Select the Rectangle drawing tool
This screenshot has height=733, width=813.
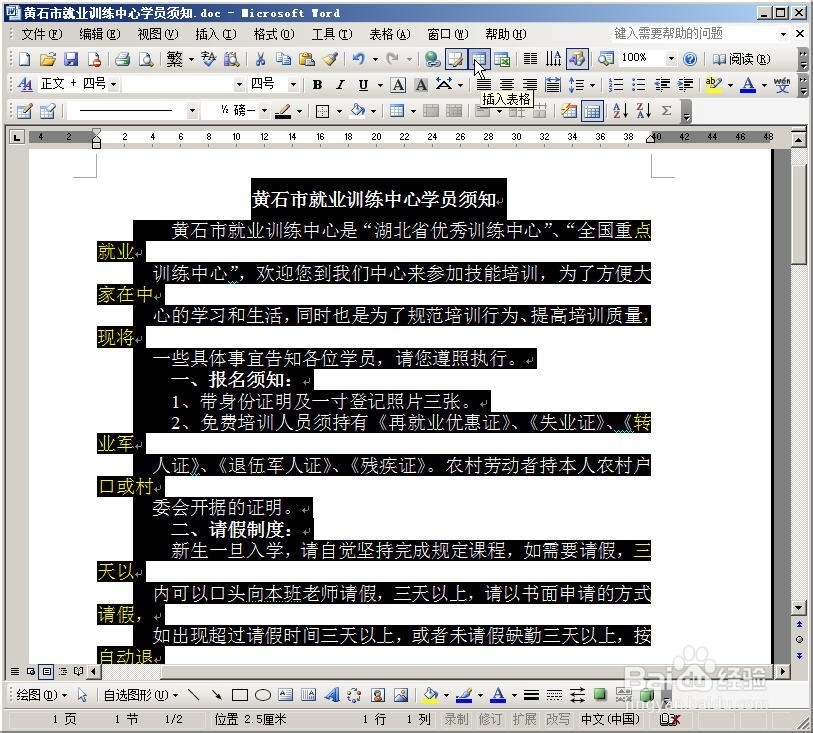pyautogui.click(x=240, y=695)
